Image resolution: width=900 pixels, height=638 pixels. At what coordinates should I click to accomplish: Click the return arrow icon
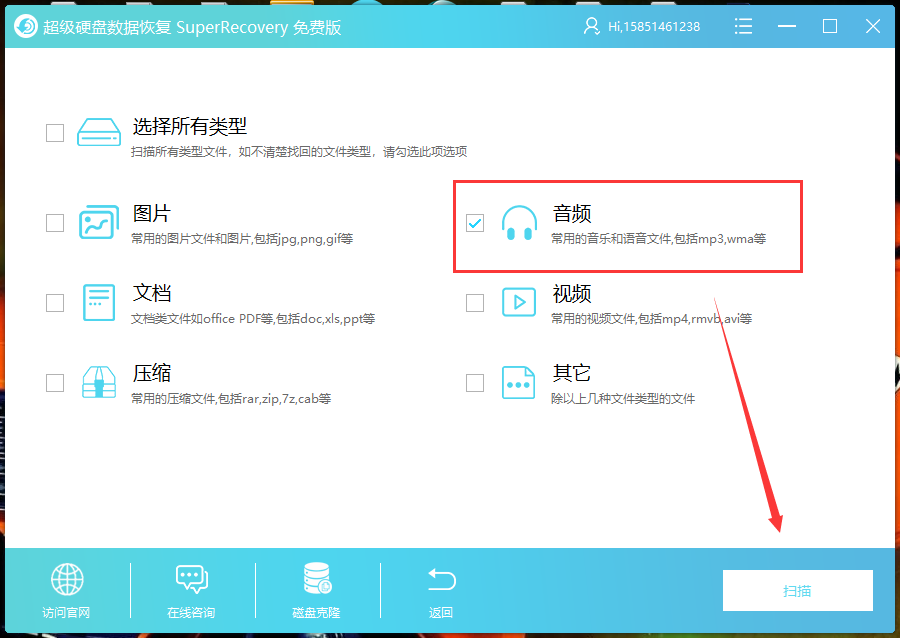click(x=441, y=579)
